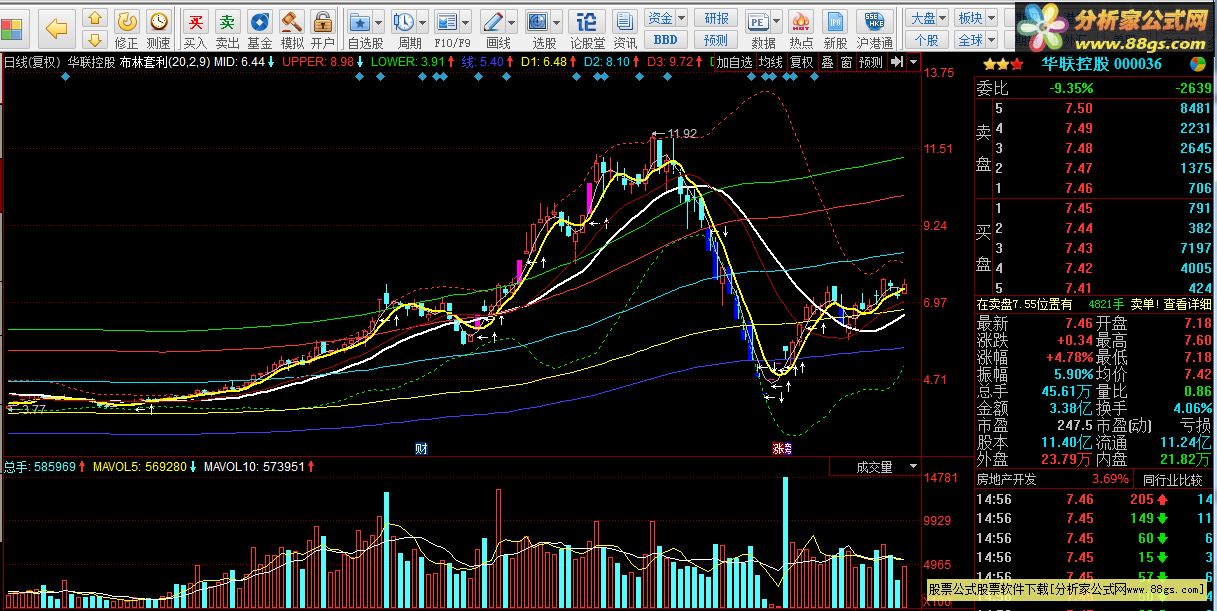Screen dimensions: 1217x611
Task: Click the MAVOL5: 569280 volume label
Action: [x=140, y=466]
